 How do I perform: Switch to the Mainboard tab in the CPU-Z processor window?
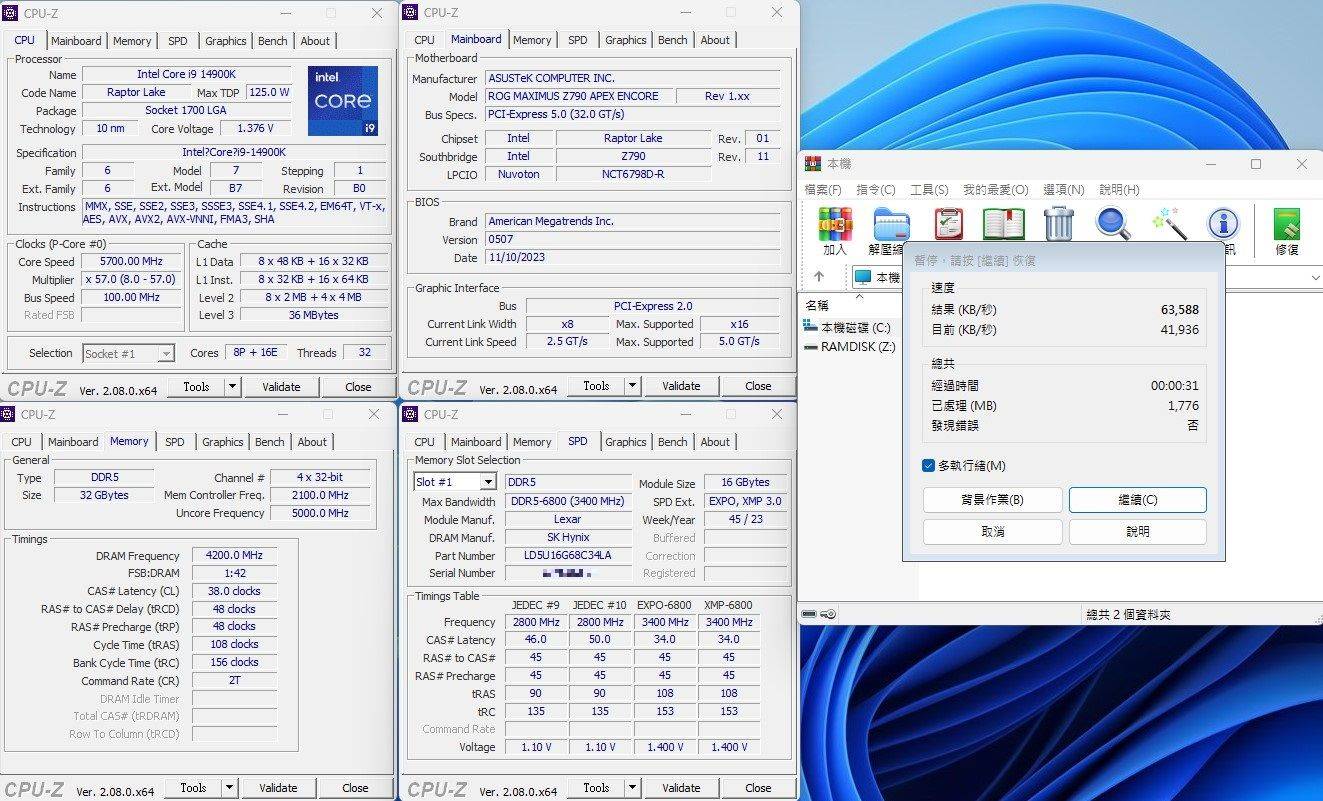click(77, 41)
